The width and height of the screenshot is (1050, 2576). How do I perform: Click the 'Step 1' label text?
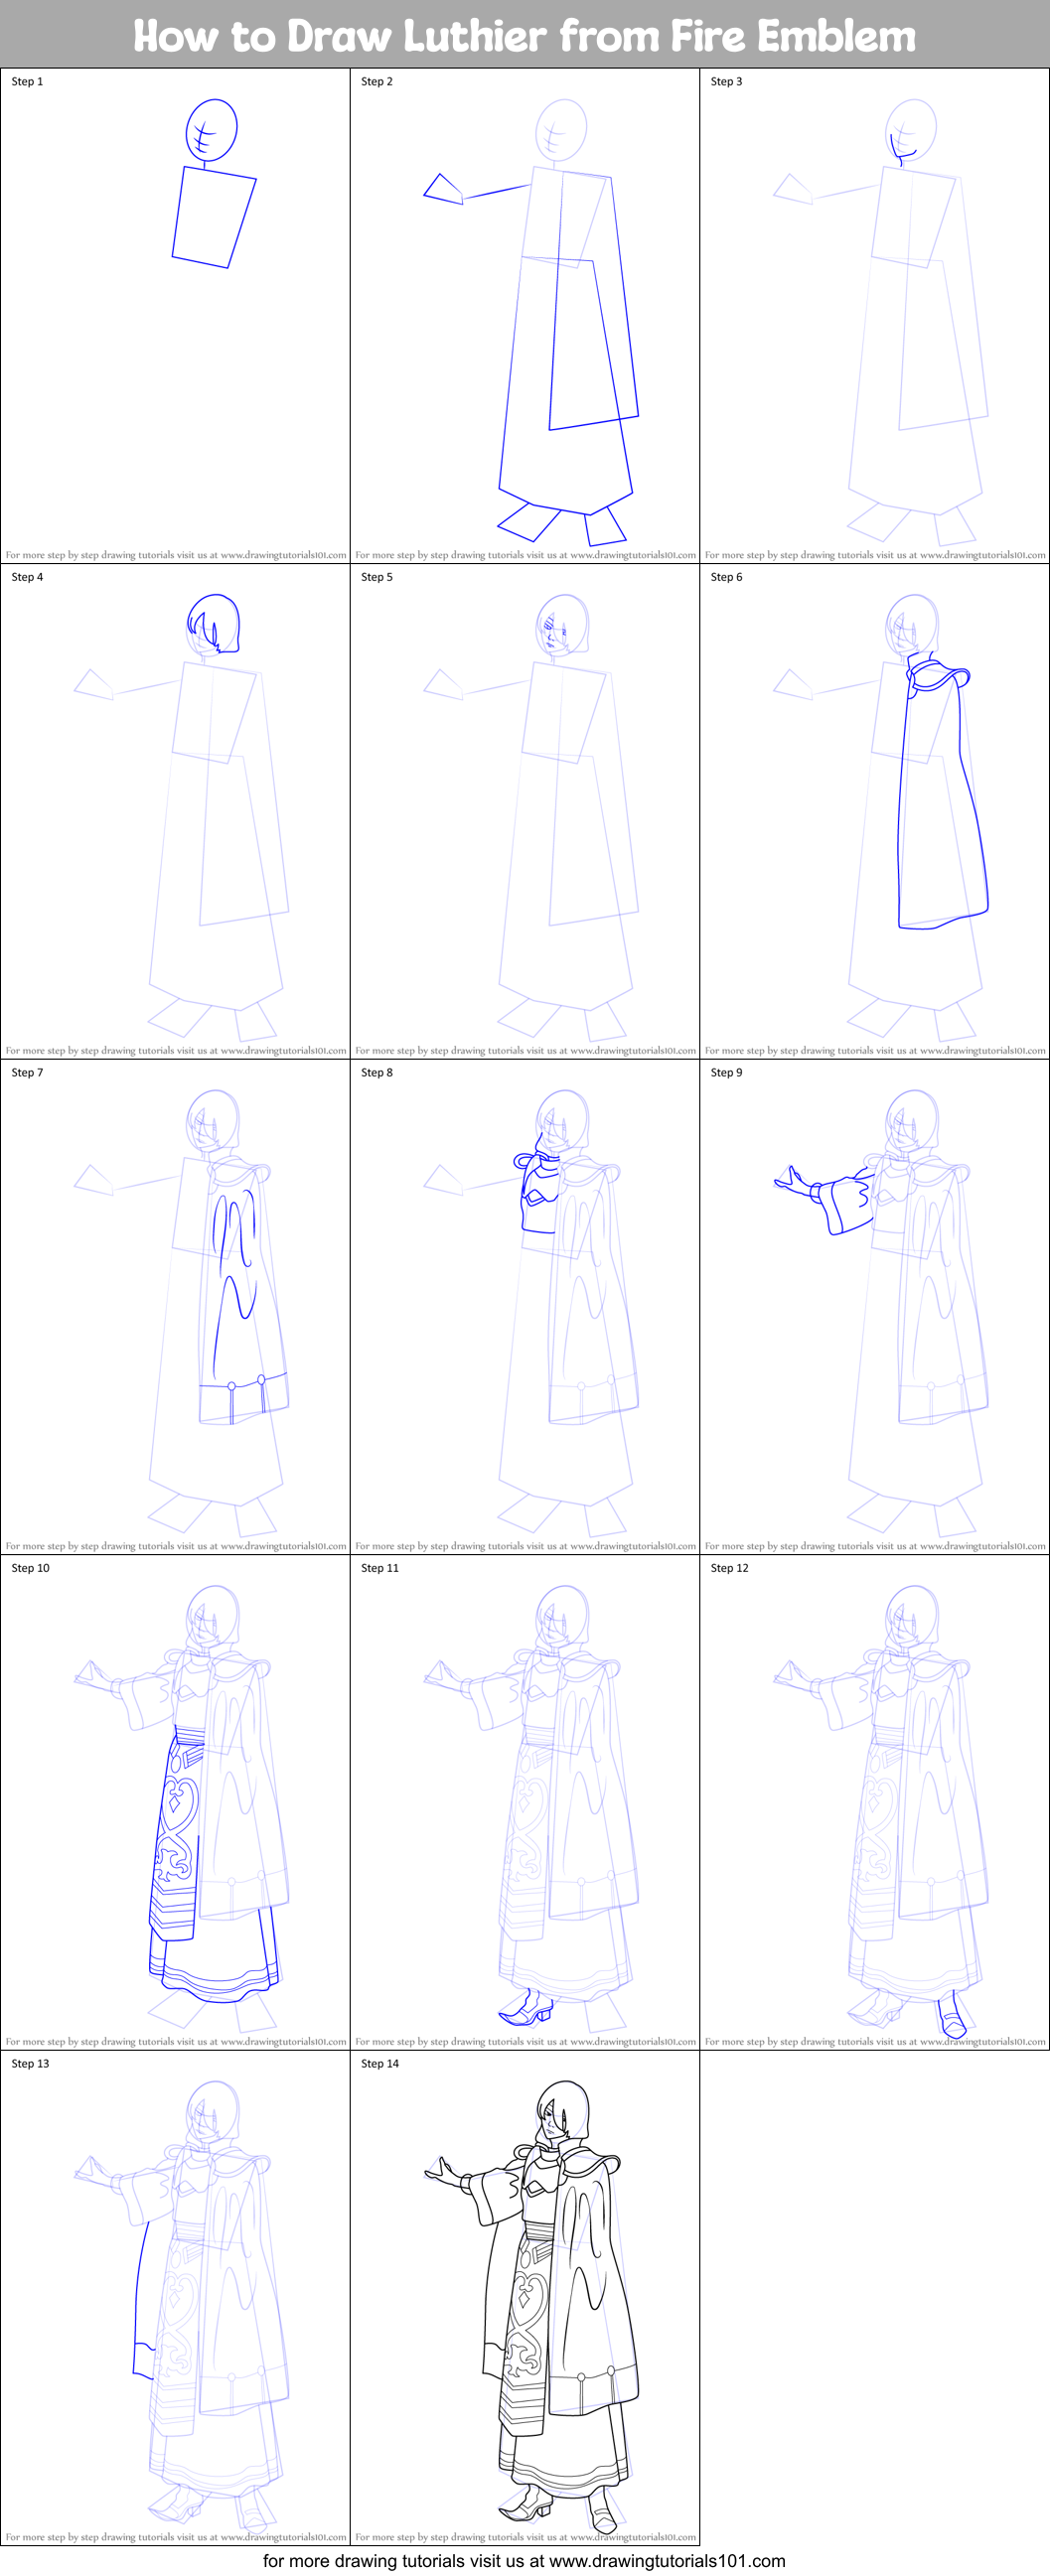tap(27, 82)
